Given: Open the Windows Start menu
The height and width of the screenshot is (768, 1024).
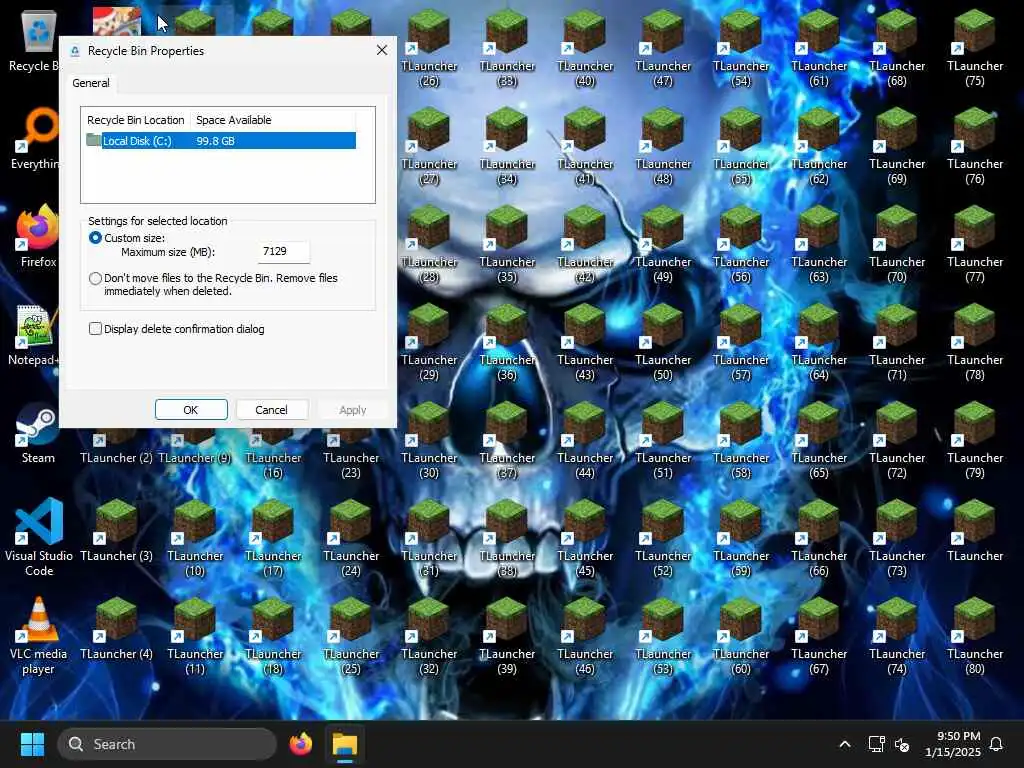Looking at the screenshot, I should pos(32,744).
